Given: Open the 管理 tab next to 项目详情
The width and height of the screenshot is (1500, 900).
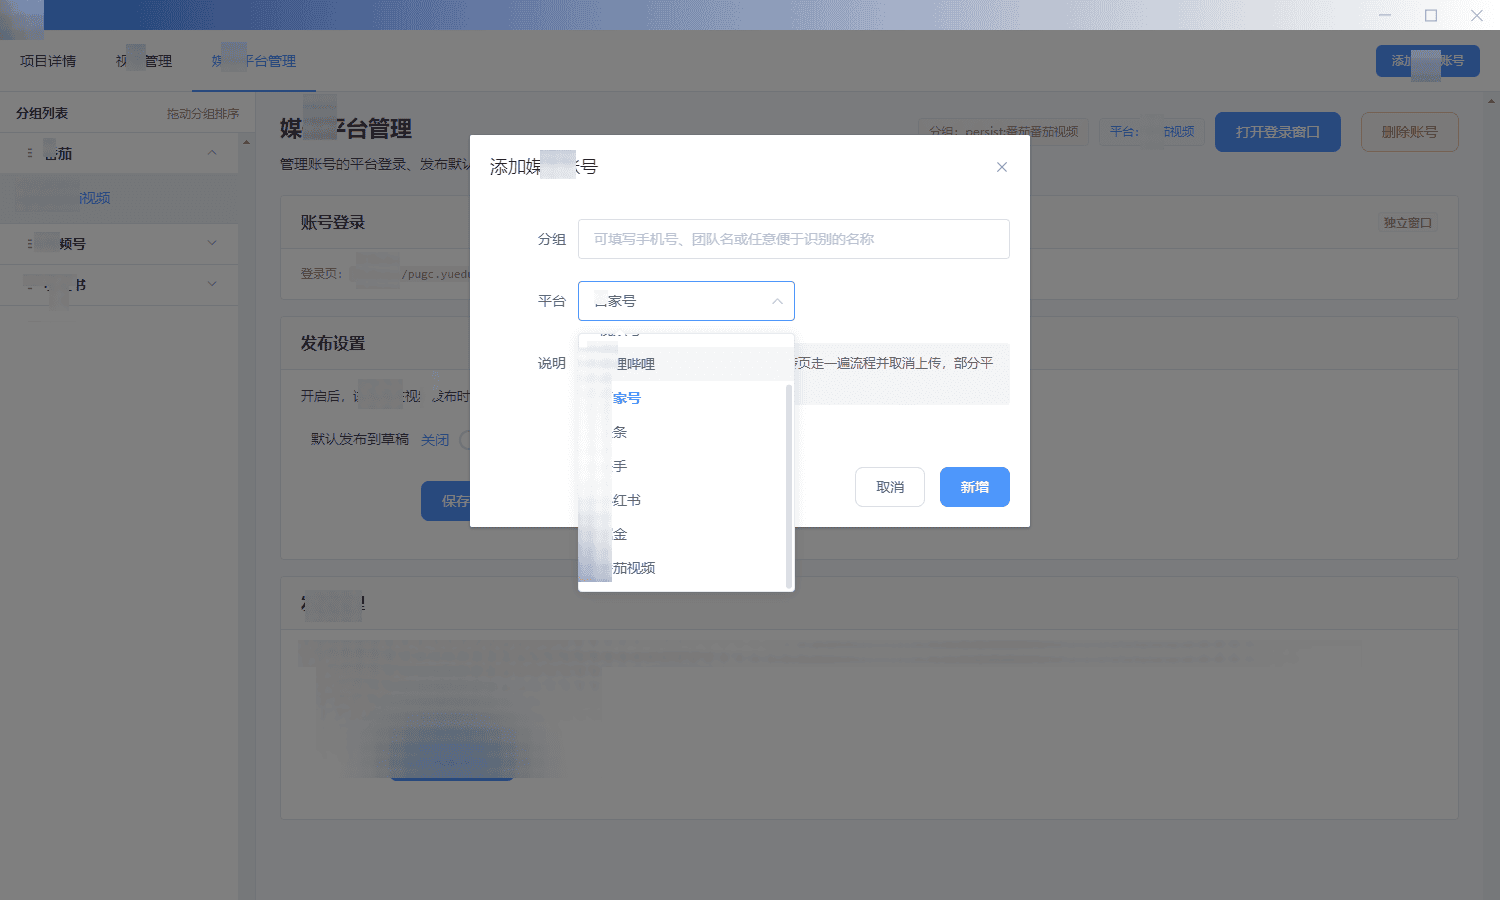Looking at the screenshot, I should click(144, 61).
